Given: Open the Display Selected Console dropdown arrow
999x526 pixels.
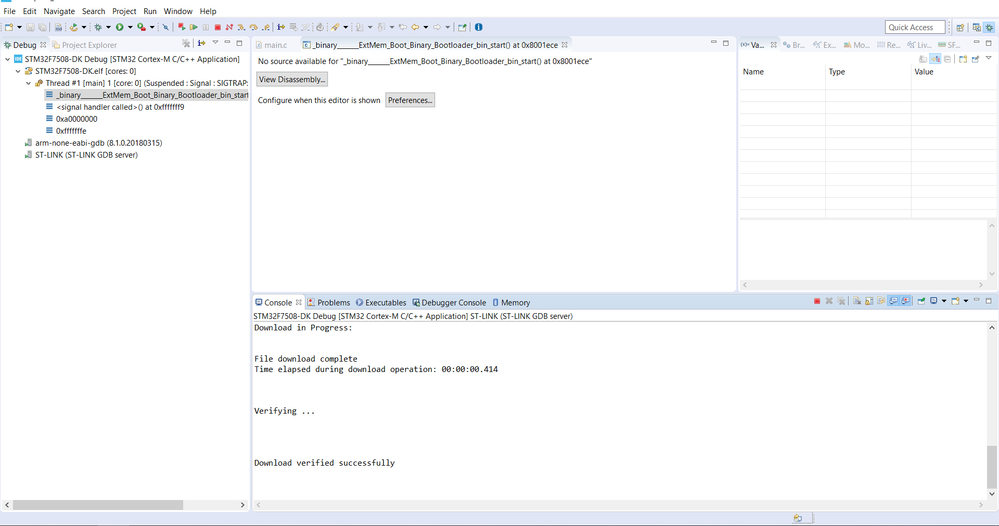Looking at the screenshot, I should point(944,301).
